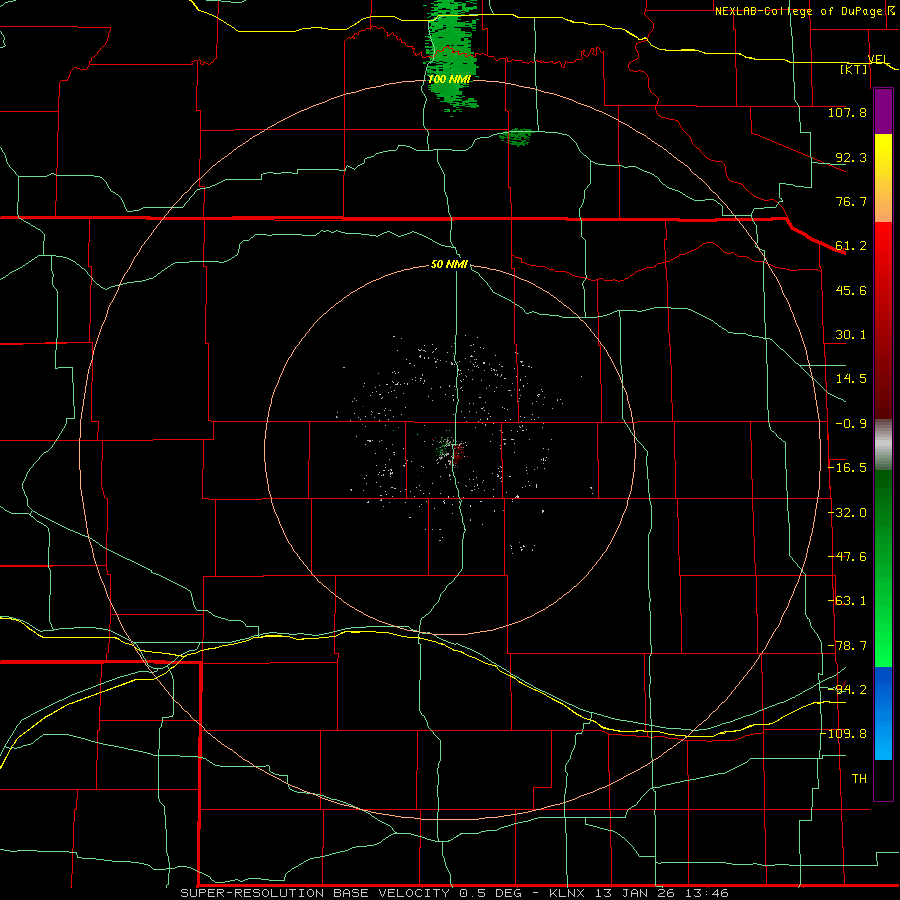The width and height of the screenshot is (900, 900).
Task: Click the [KT] units label
Action: pos(854,69)
